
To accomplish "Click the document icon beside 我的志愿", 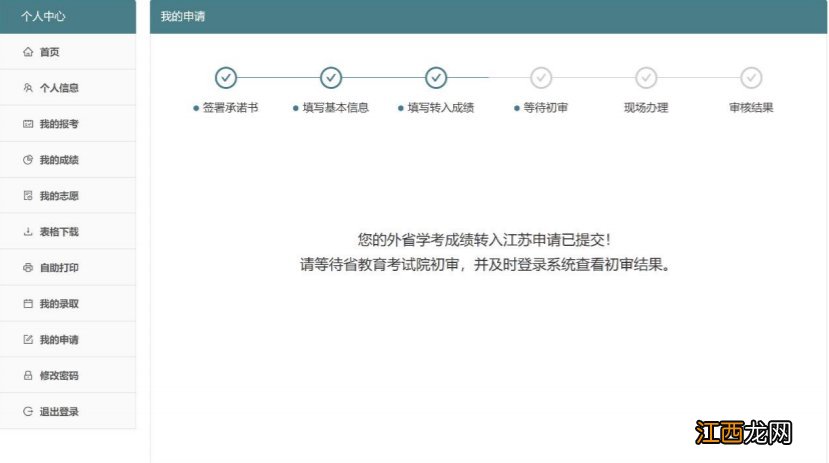I will click(28, 196).
